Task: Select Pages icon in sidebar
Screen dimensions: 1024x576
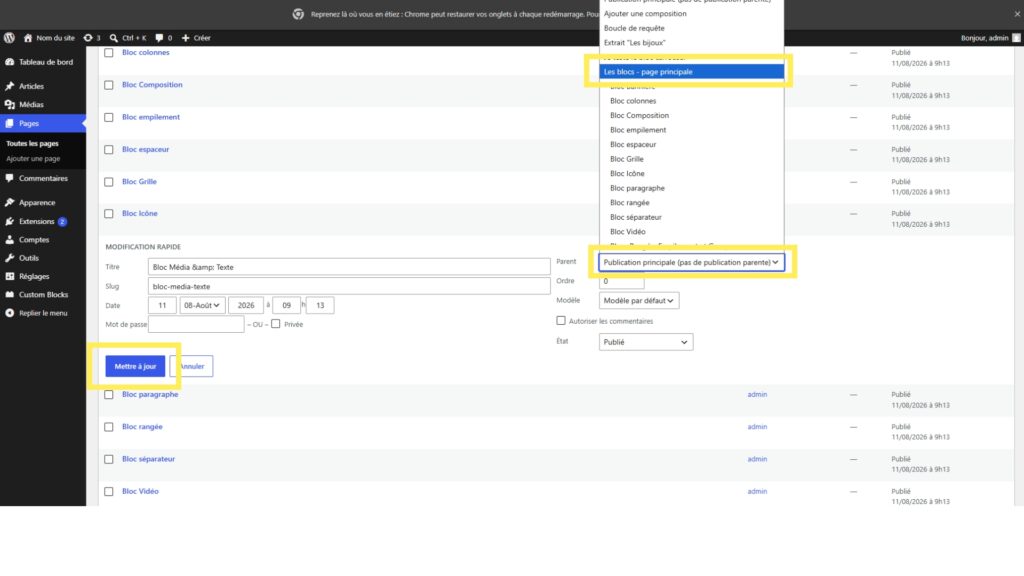Action: tap(10, 123)
